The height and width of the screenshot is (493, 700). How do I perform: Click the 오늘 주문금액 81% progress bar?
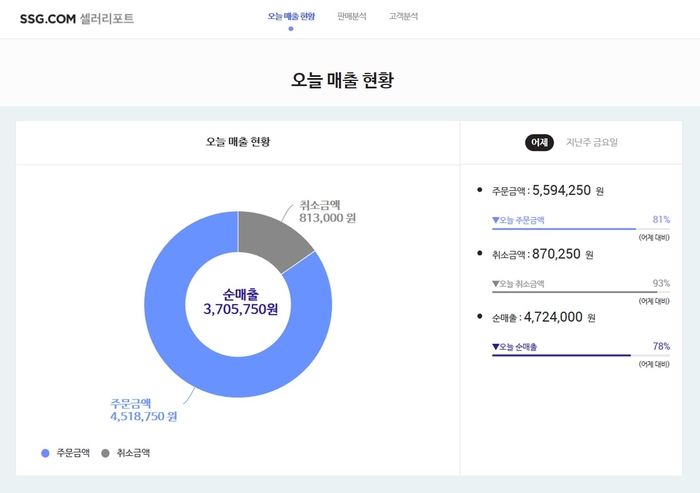(581, 229)
